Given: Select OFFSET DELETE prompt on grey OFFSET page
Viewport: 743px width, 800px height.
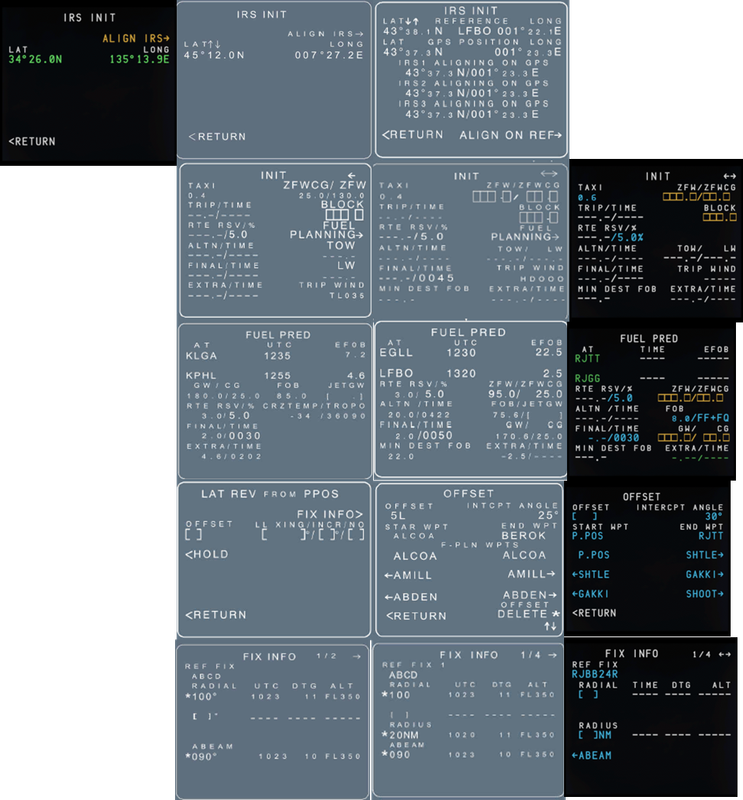Looking at the screenshot, I should [528, 611].
